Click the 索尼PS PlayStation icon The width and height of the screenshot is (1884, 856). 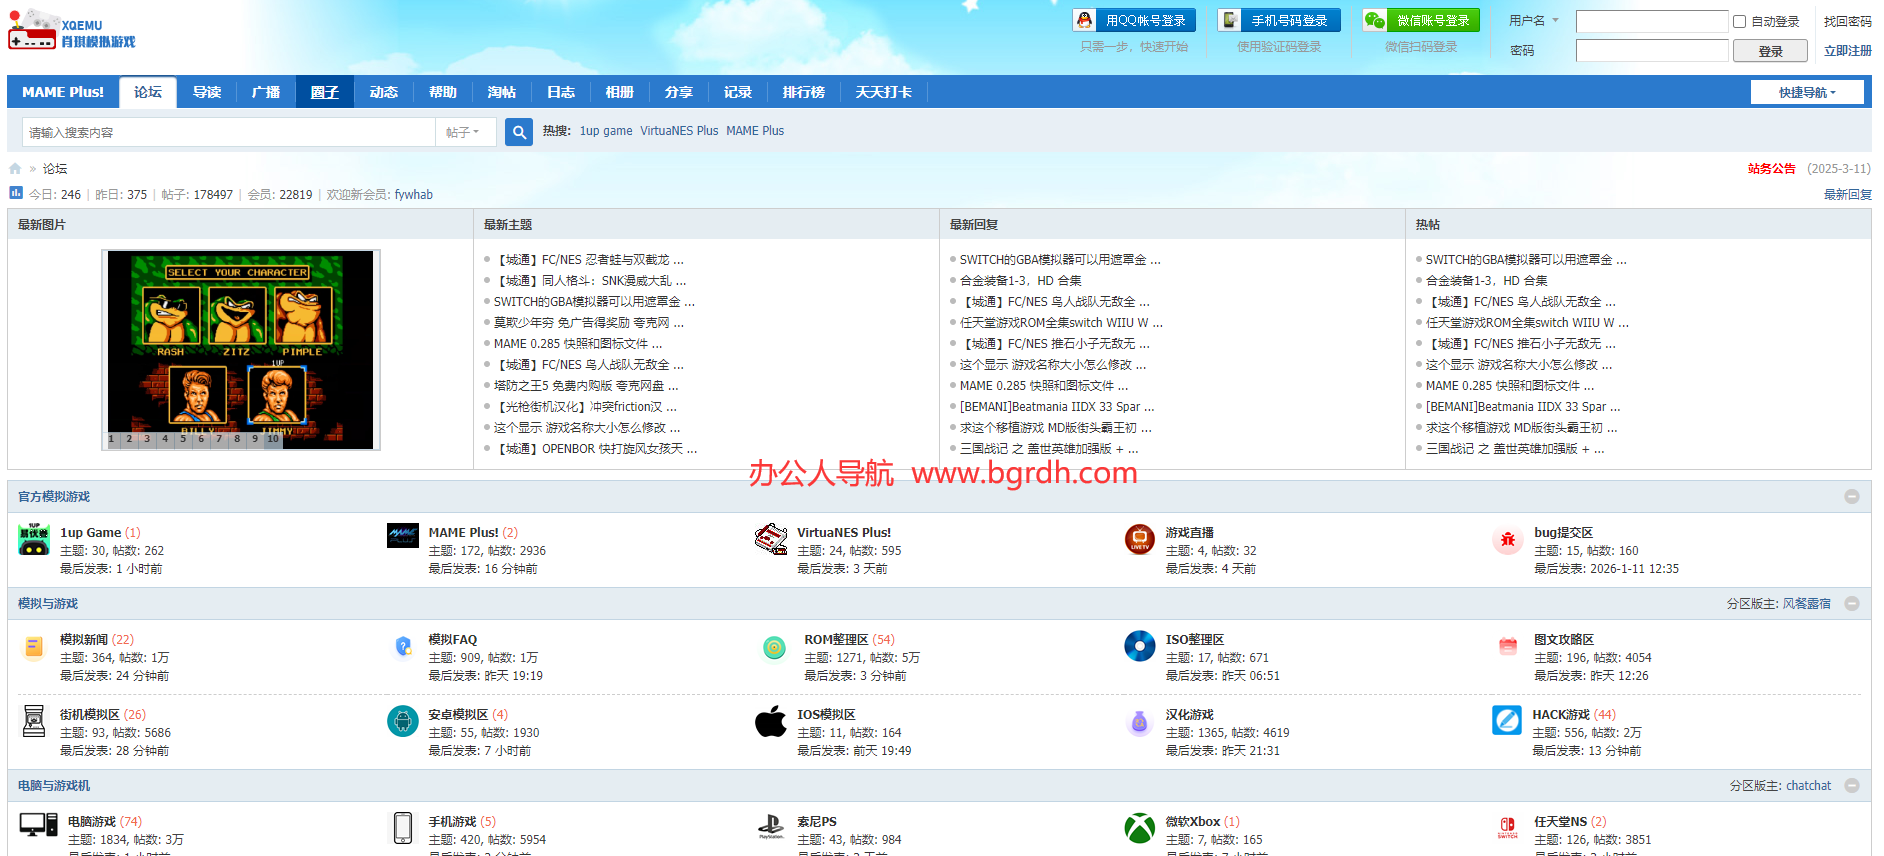(771, 828)
